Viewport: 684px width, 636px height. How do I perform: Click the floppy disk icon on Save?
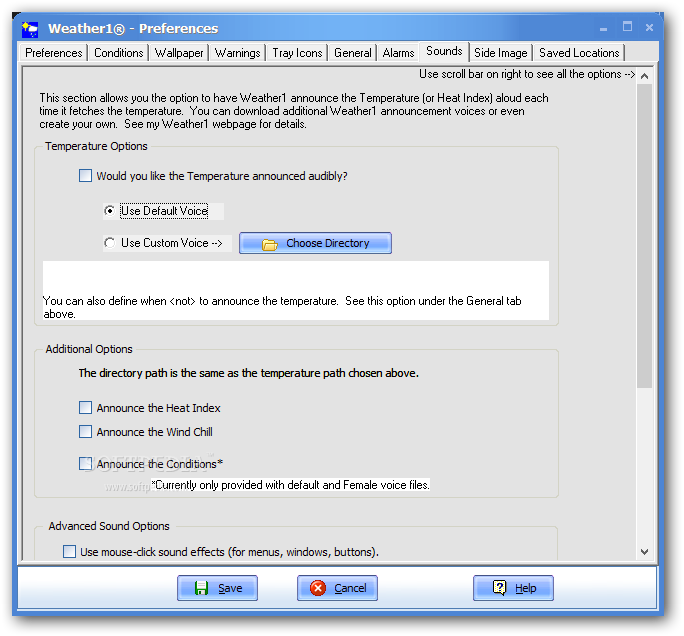coord(201,588)
